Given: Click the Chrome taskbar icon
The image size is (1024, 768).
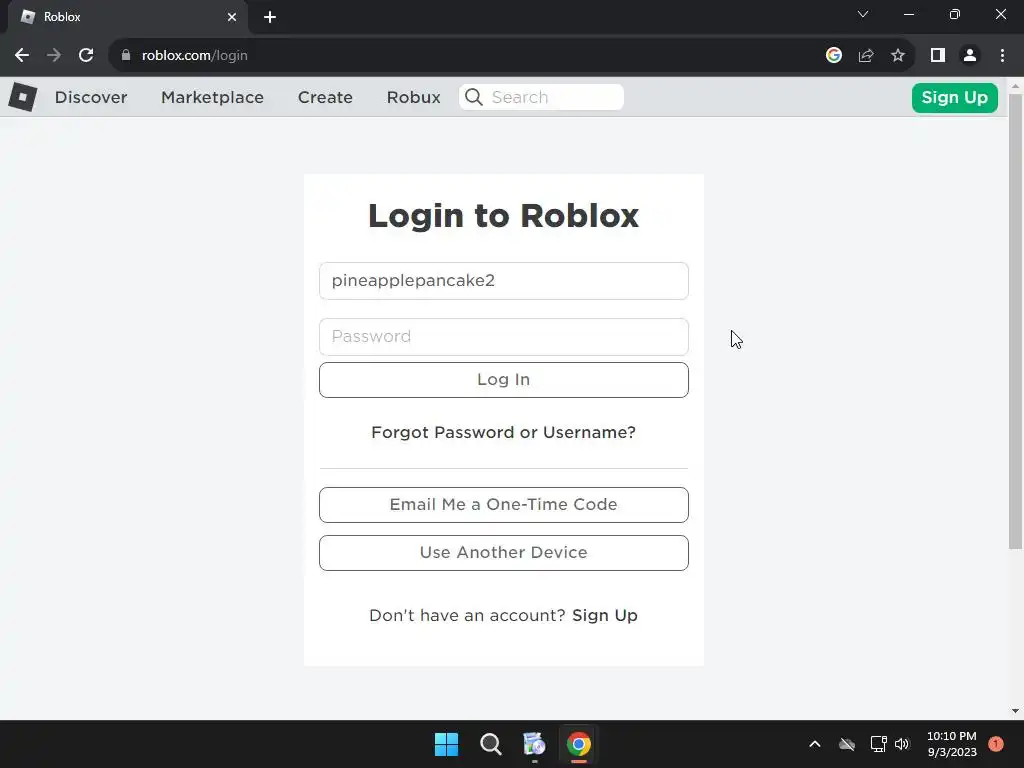Looking at the screenshot, I should pyautogui.click(x=579, y=744).
